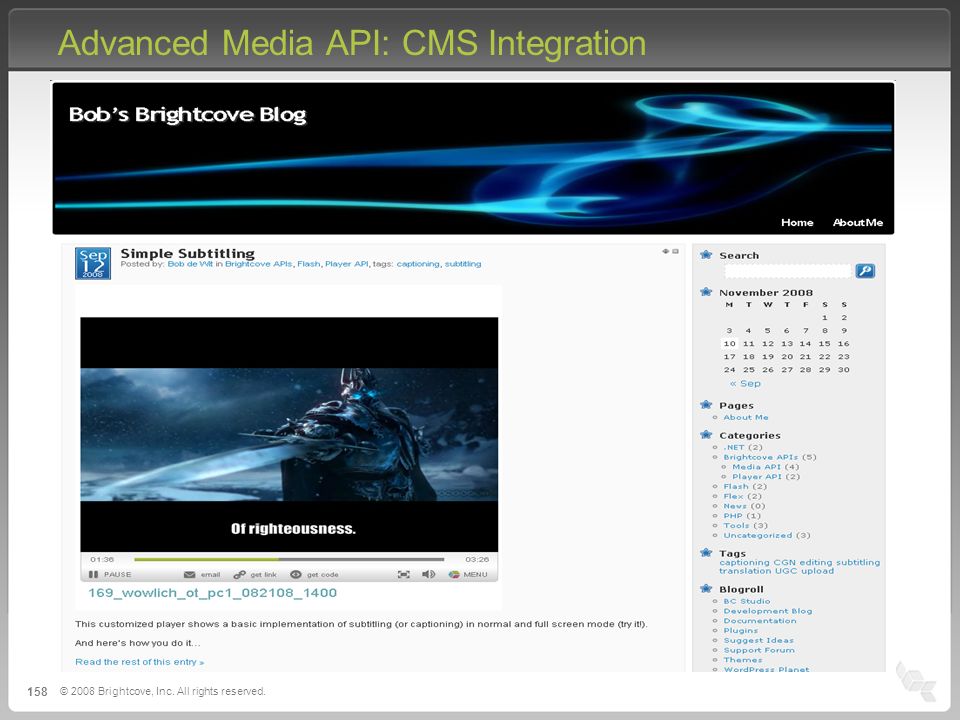The height and width of the screenshot is (720, 960).
Task: Go to previous month « Sep
Action: click(745, 383)
